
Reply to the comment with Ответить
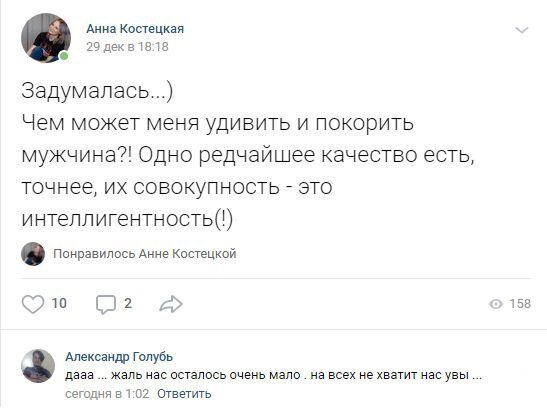click(184, 394)
